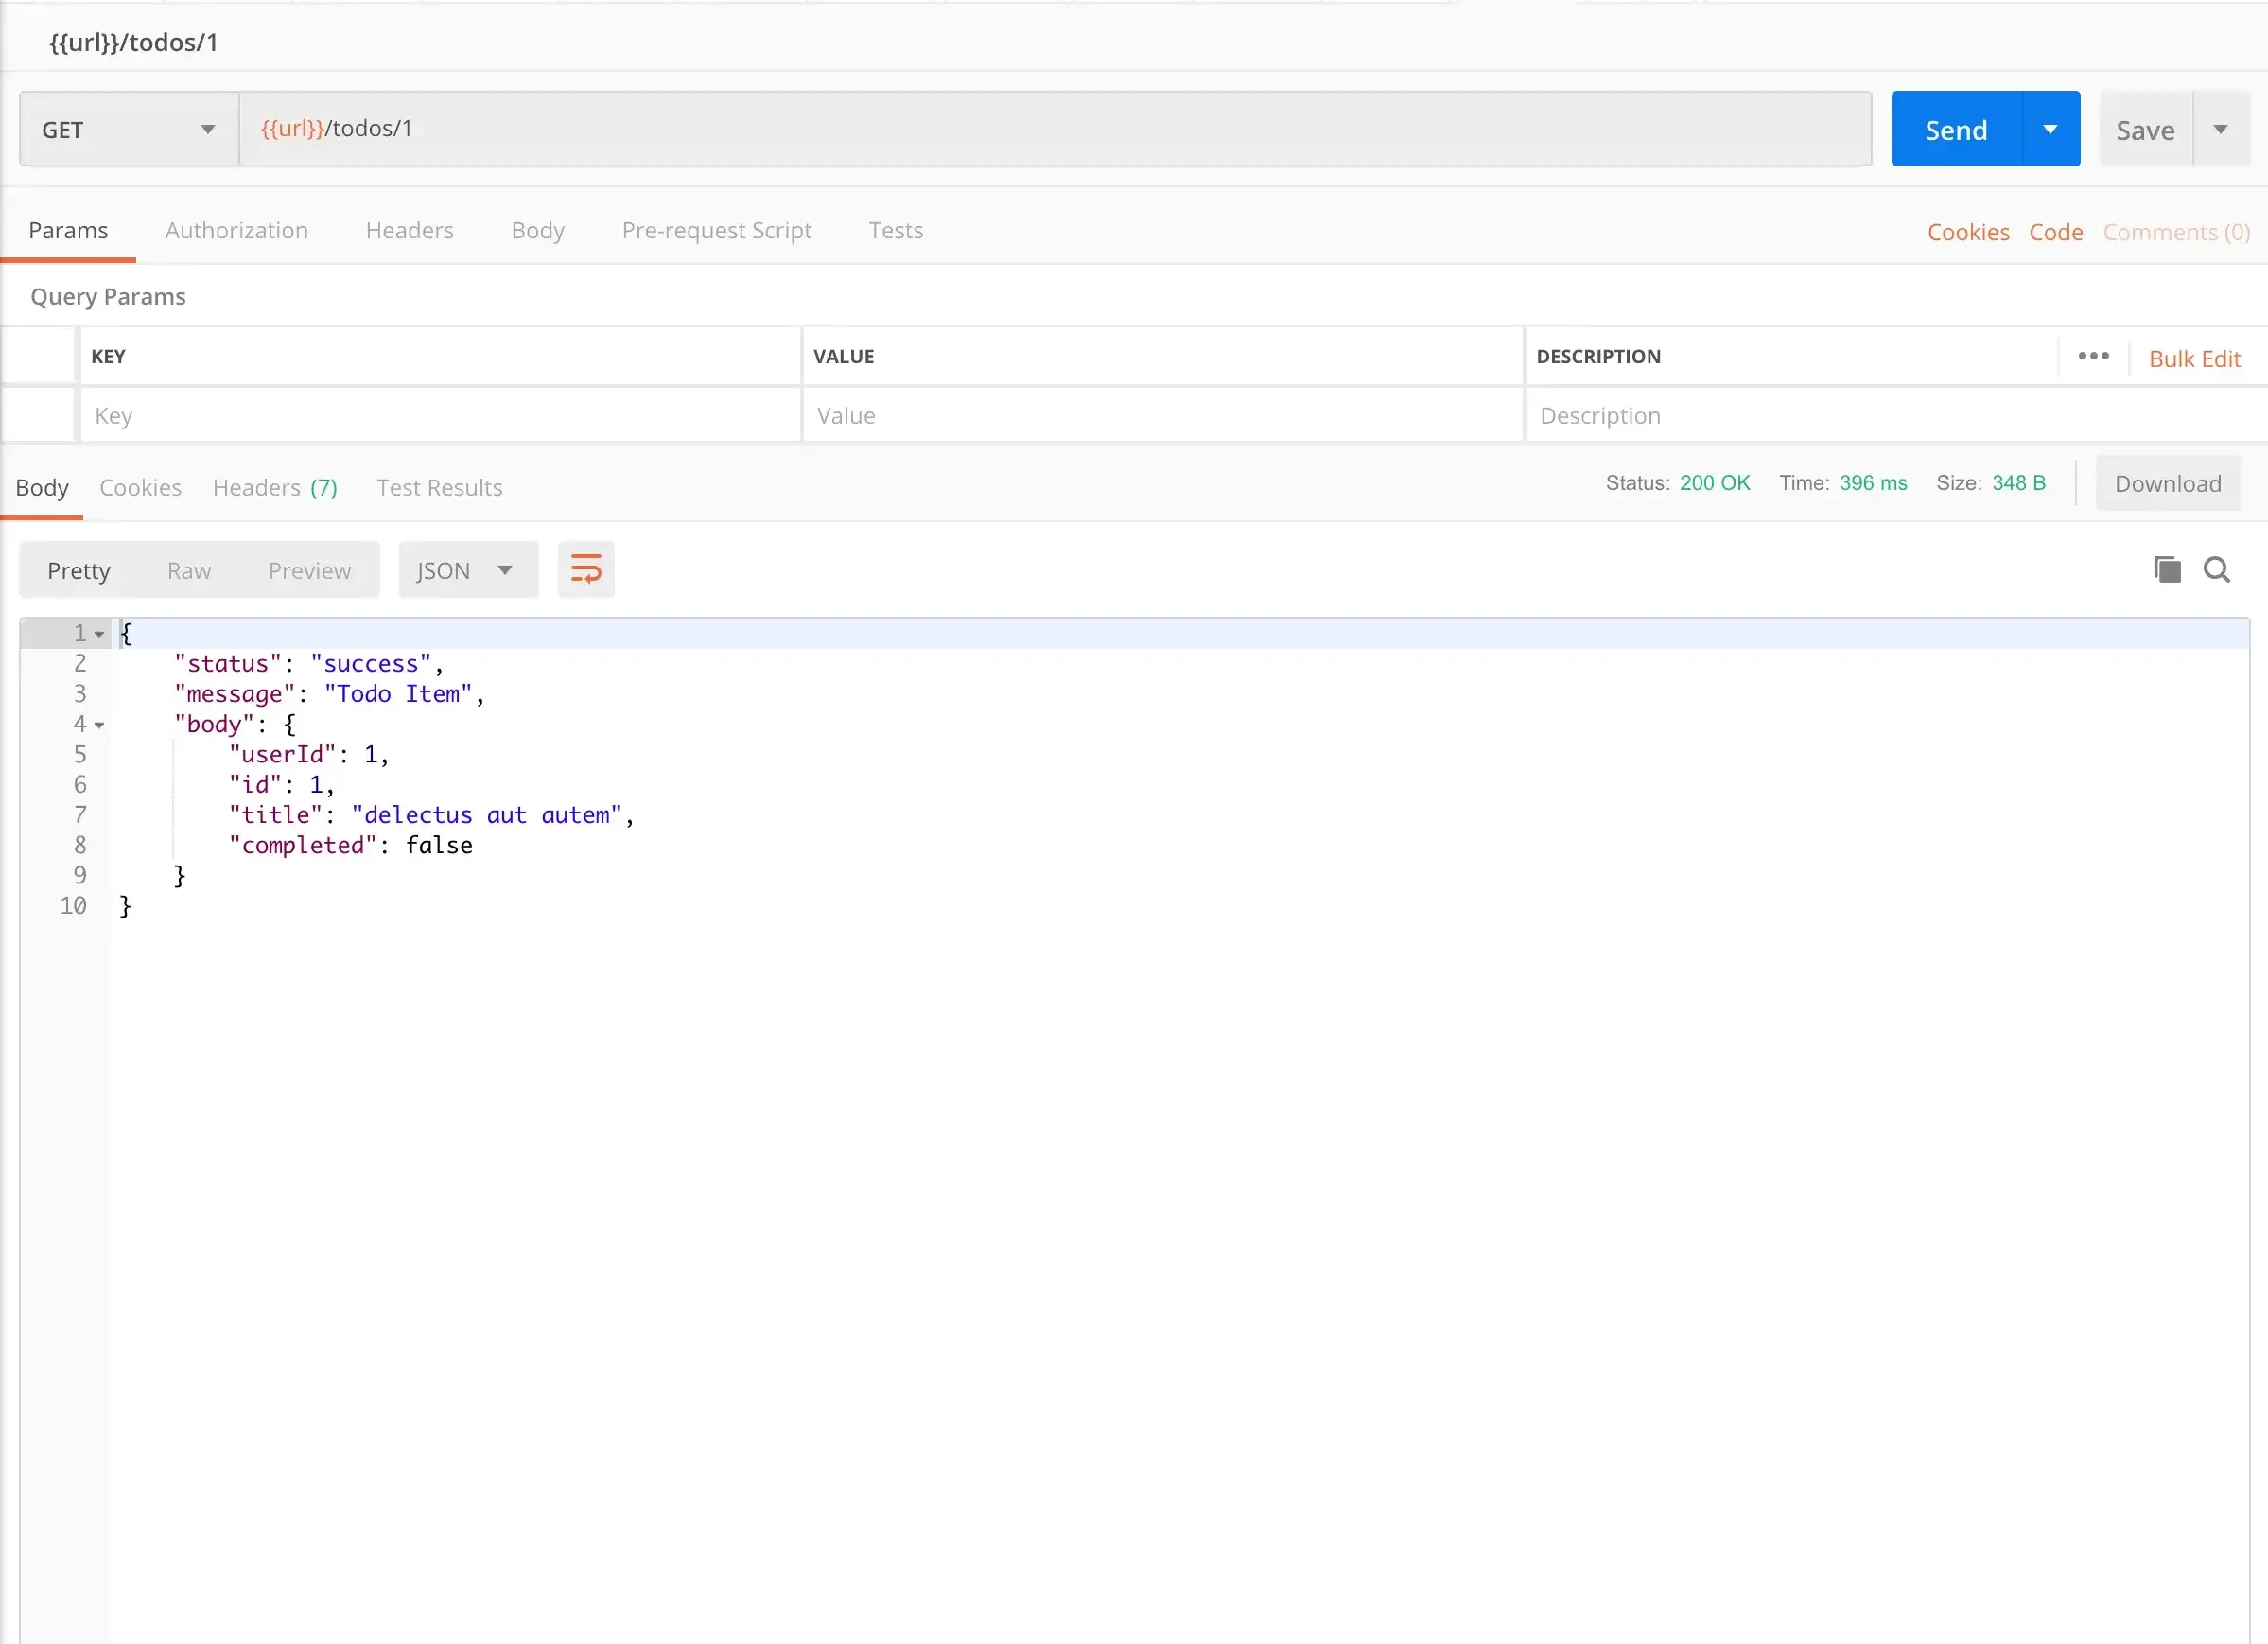Collapse the "body" object at line 4
The image size is (2268, 1644).
99,725
